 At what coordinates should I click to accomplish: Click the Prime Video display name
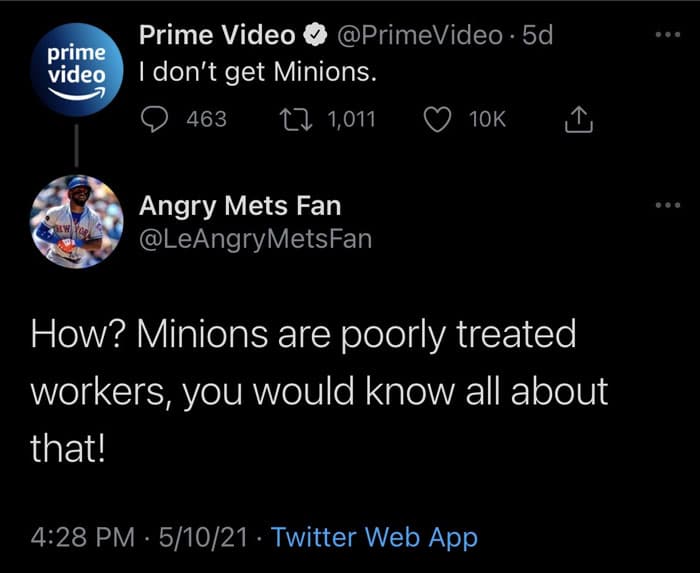[217, 35]
